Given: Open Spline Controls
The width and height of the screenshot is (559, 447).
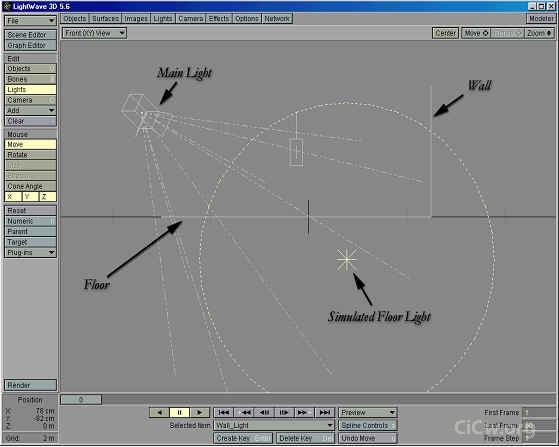Looking at the screenshot, I should (x=368, y=425).
